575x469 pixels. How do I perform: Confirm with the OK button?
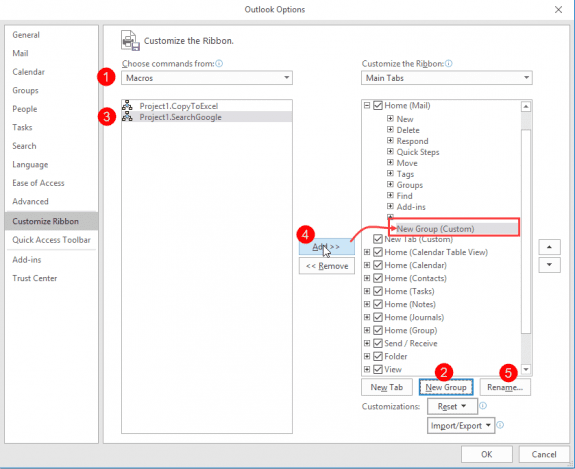pos(487,454)
